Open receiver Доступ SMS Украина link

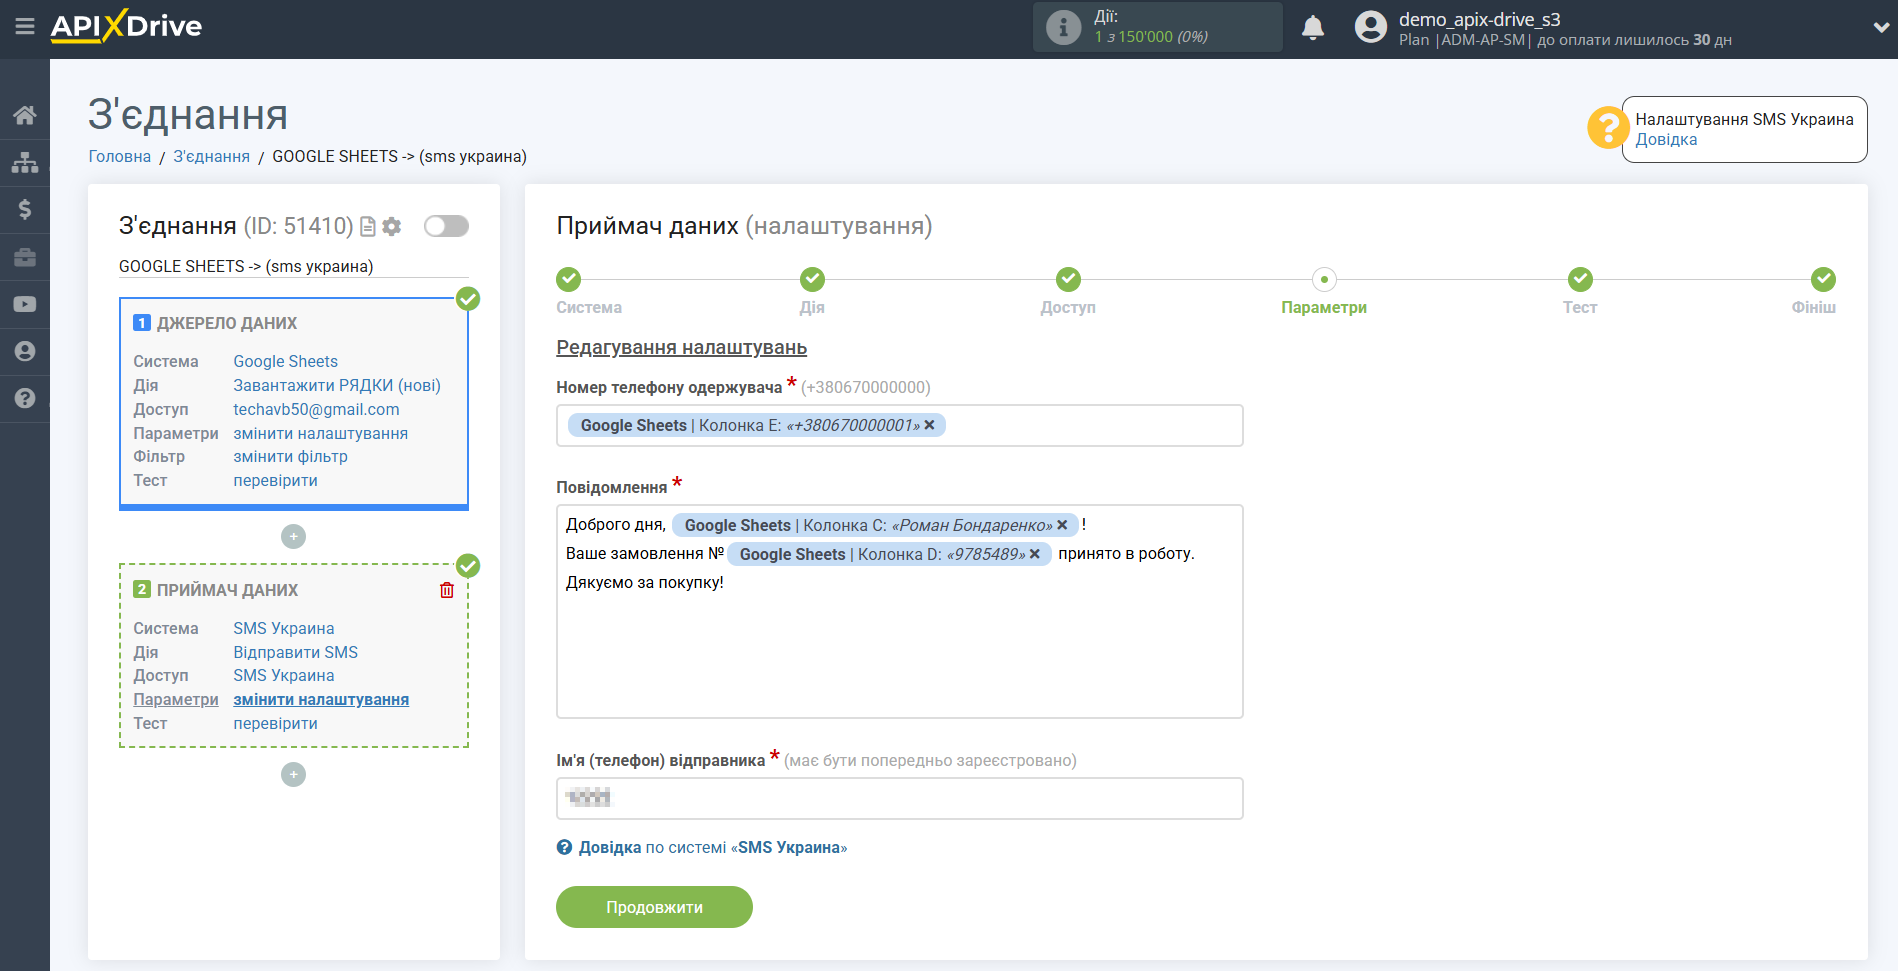[x=284, y=676]
